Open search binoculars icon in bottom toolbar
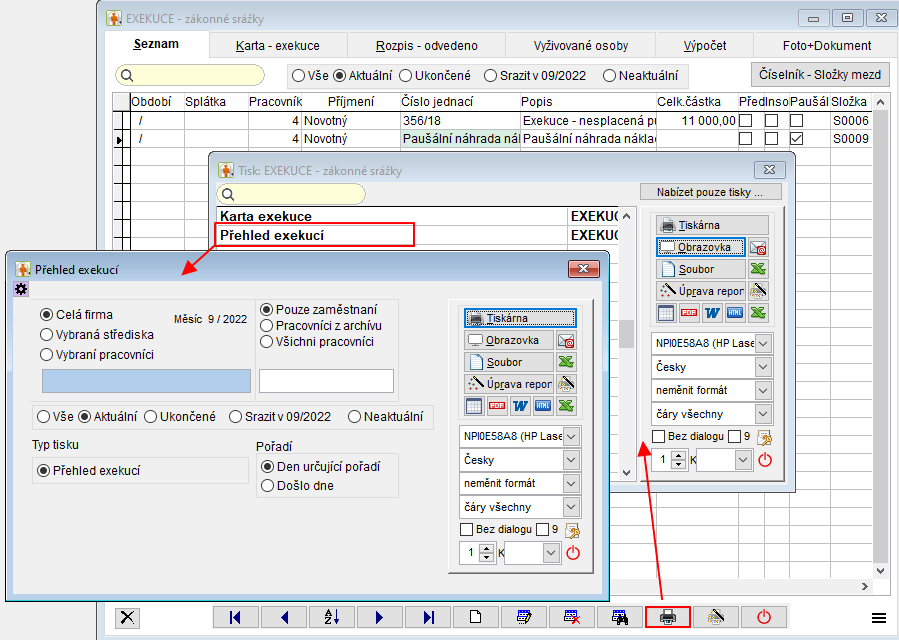The height and width of the screenshot is (640, 899). click(620, 618)
